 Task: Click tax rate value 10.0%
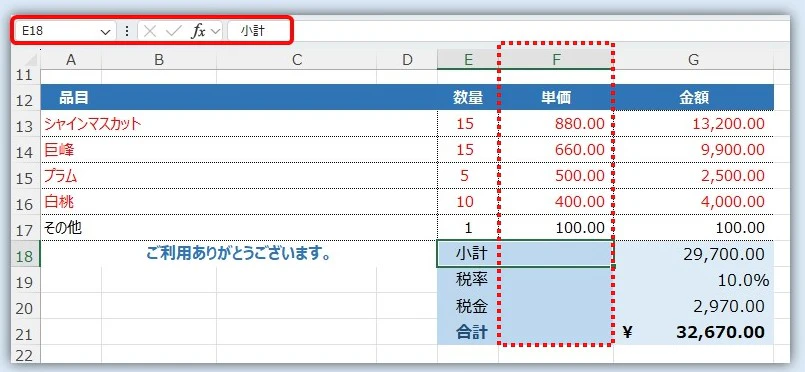pos(693,280)
